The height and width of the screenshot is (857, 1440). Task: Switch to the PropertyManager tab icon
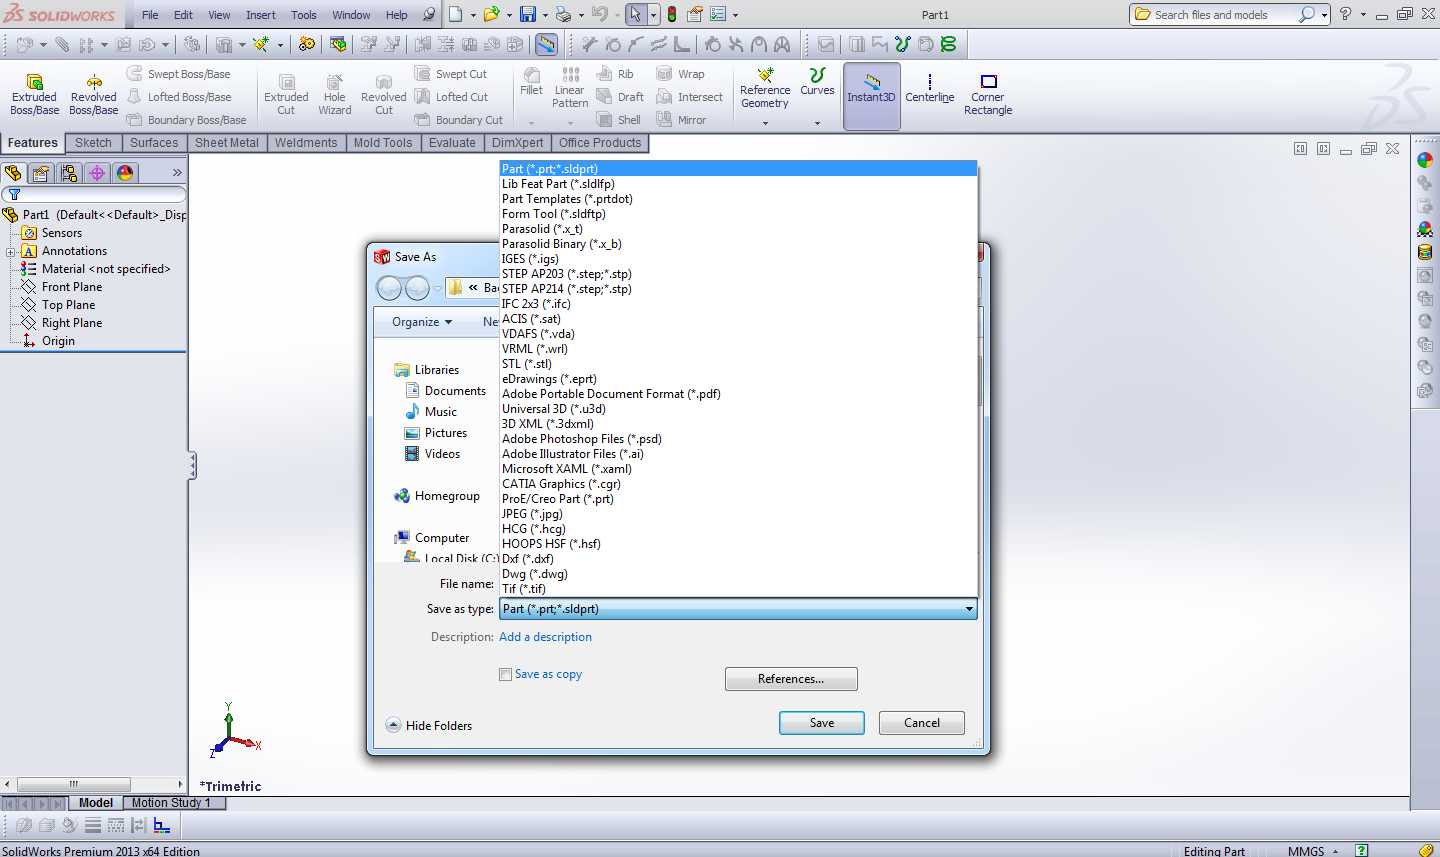pos(42,173)
